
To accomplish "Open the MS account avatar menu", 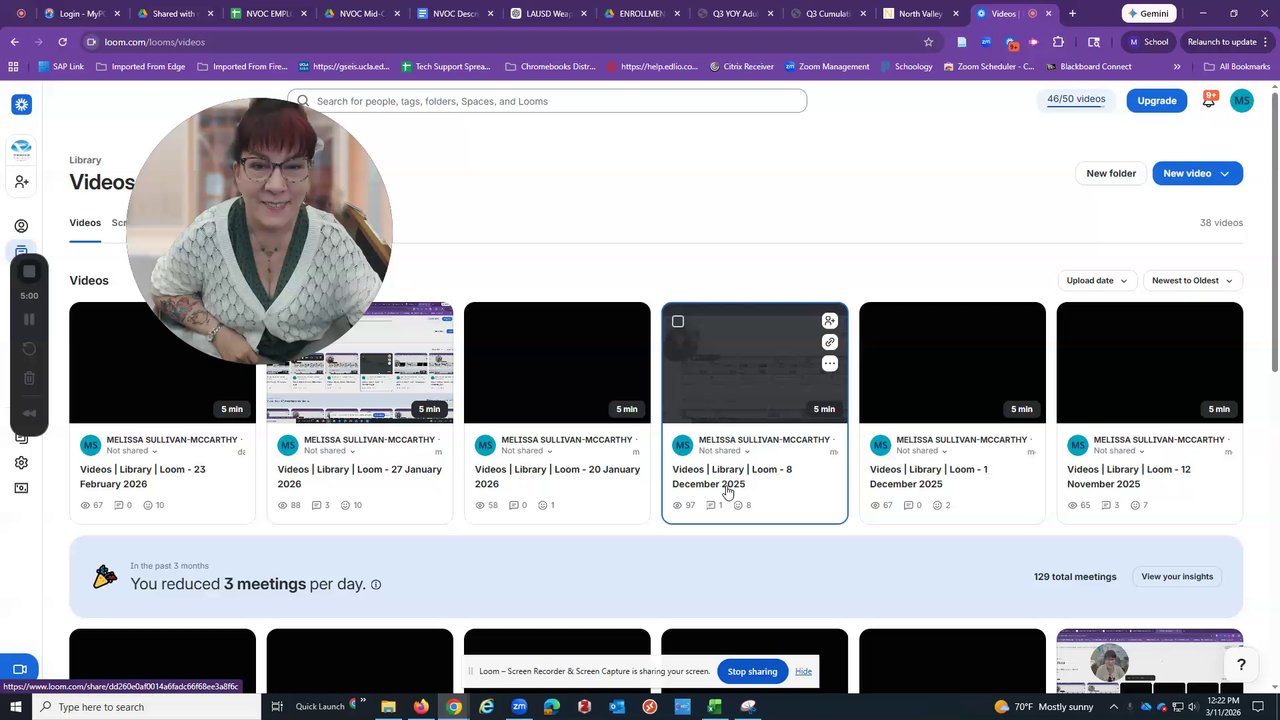I will coord(1241,100).
